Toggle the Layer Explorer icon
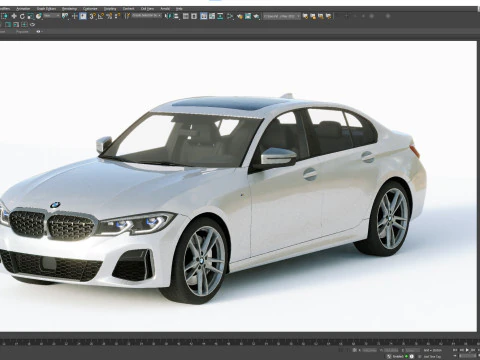 click(194, 16)
